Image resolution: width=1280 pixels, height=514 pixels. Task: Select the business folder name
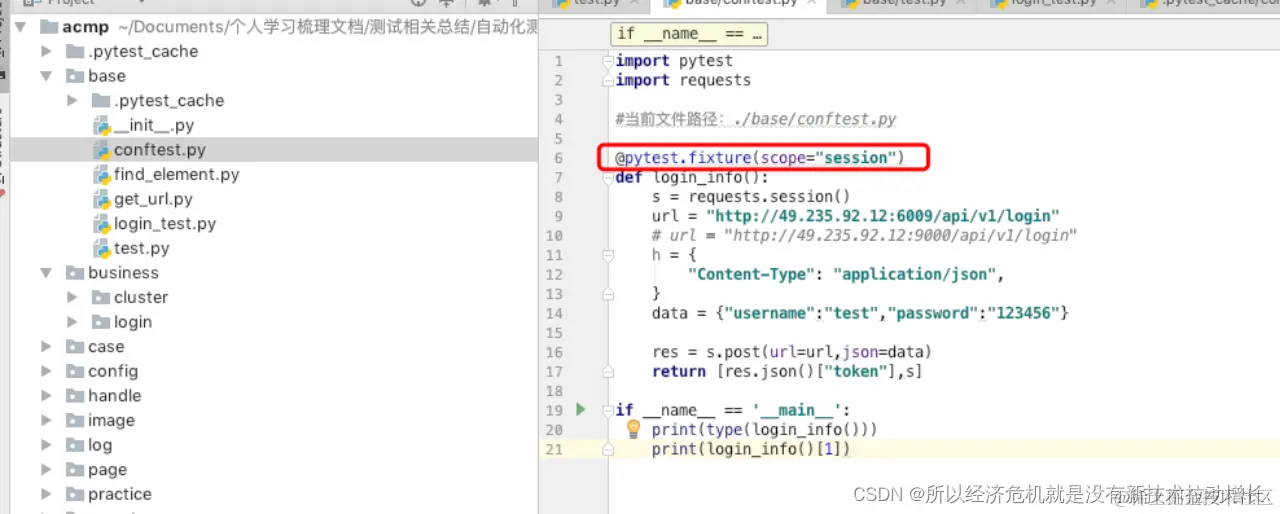tap(123, 273)
